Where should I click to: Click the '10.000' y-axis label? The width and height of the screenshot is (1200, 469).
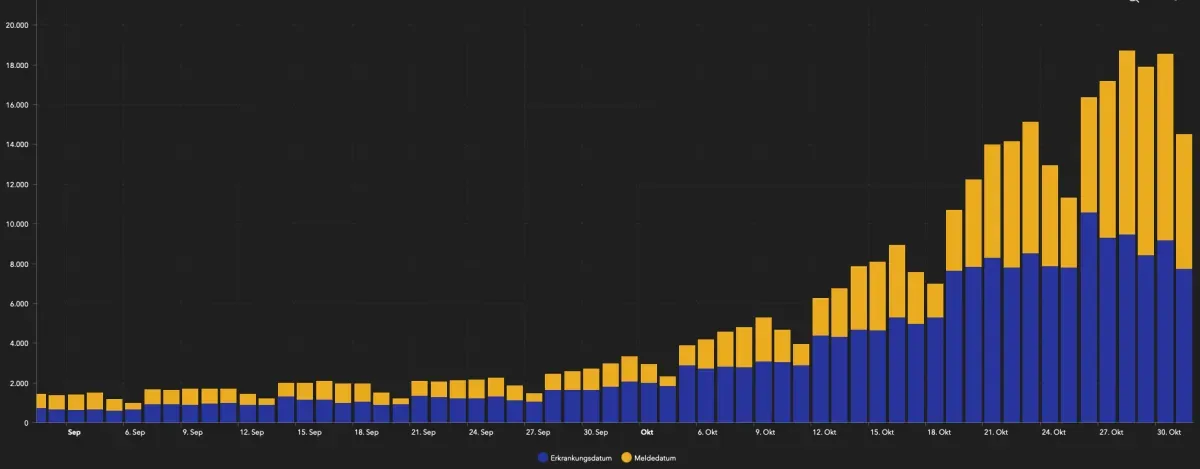17,224
